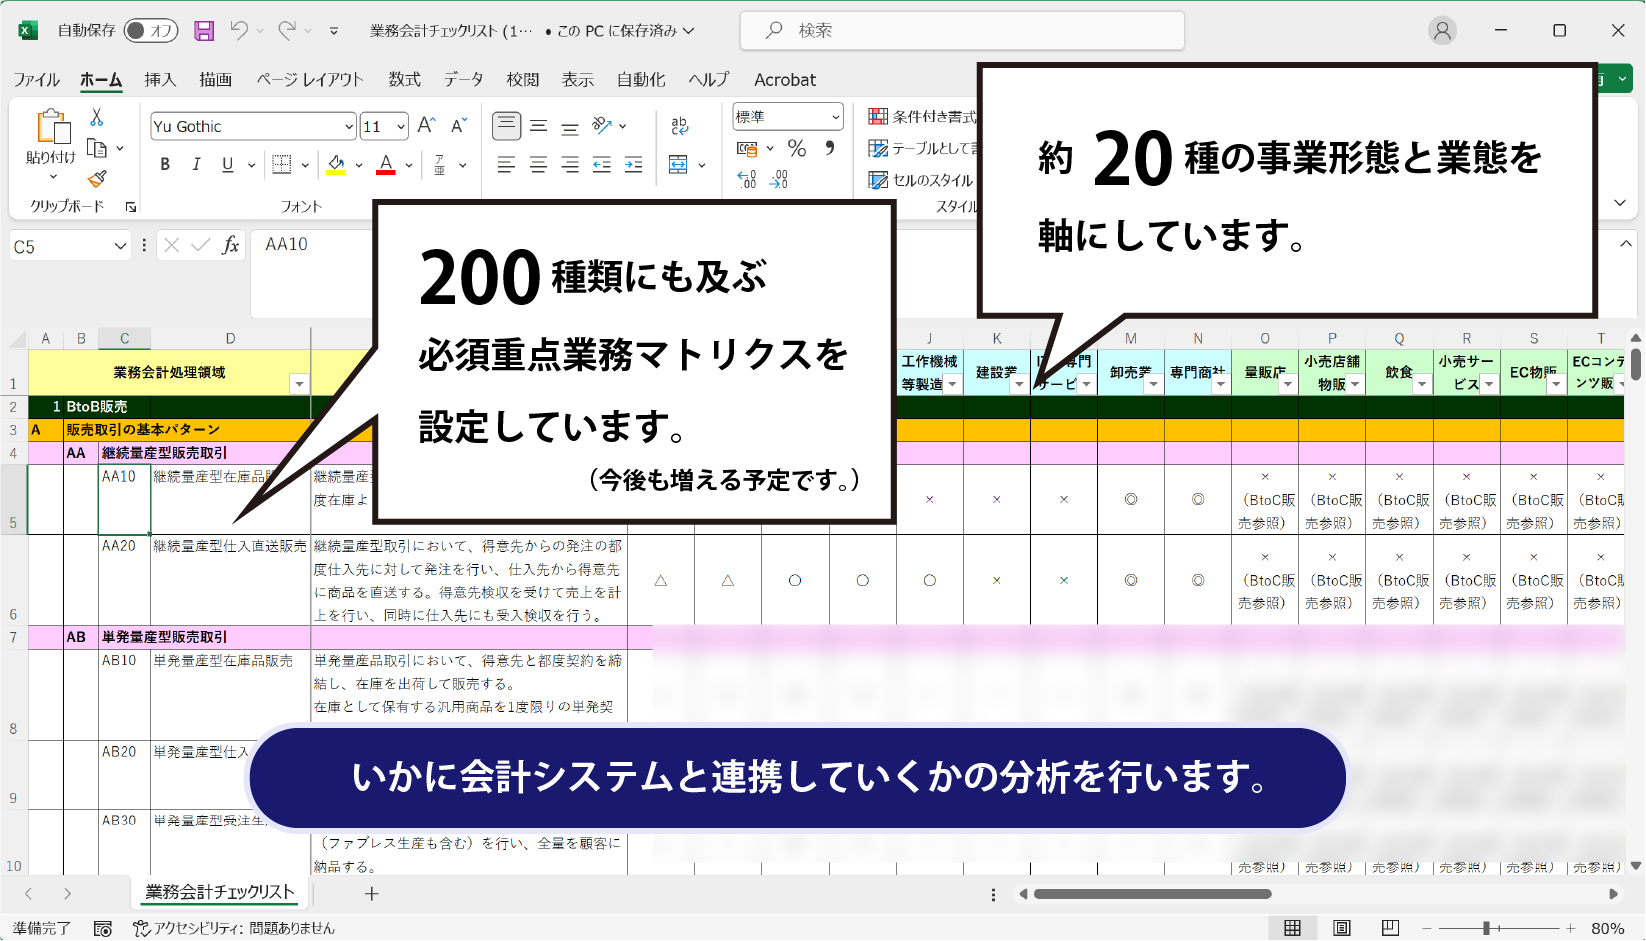Open the clipboard group dialog launcher
This screenshot has width=1646, height=941.
click(x=130, y=207)
